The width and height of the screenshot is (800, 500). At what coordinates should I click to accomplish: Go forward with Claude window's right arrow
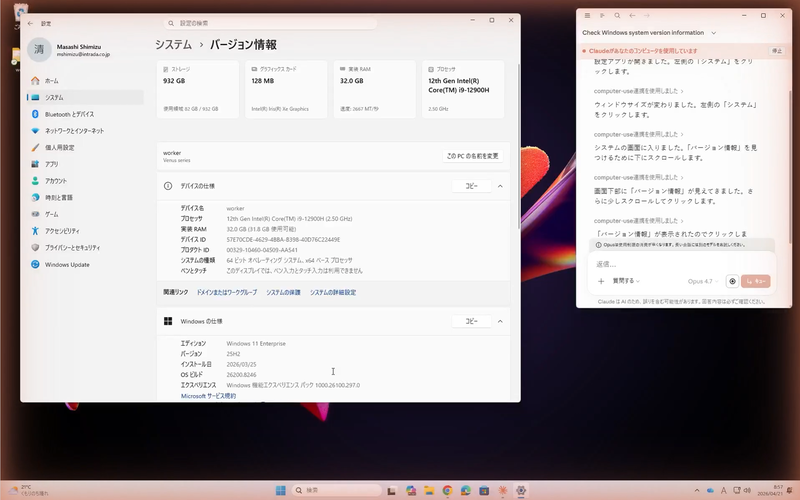(647, 16)
